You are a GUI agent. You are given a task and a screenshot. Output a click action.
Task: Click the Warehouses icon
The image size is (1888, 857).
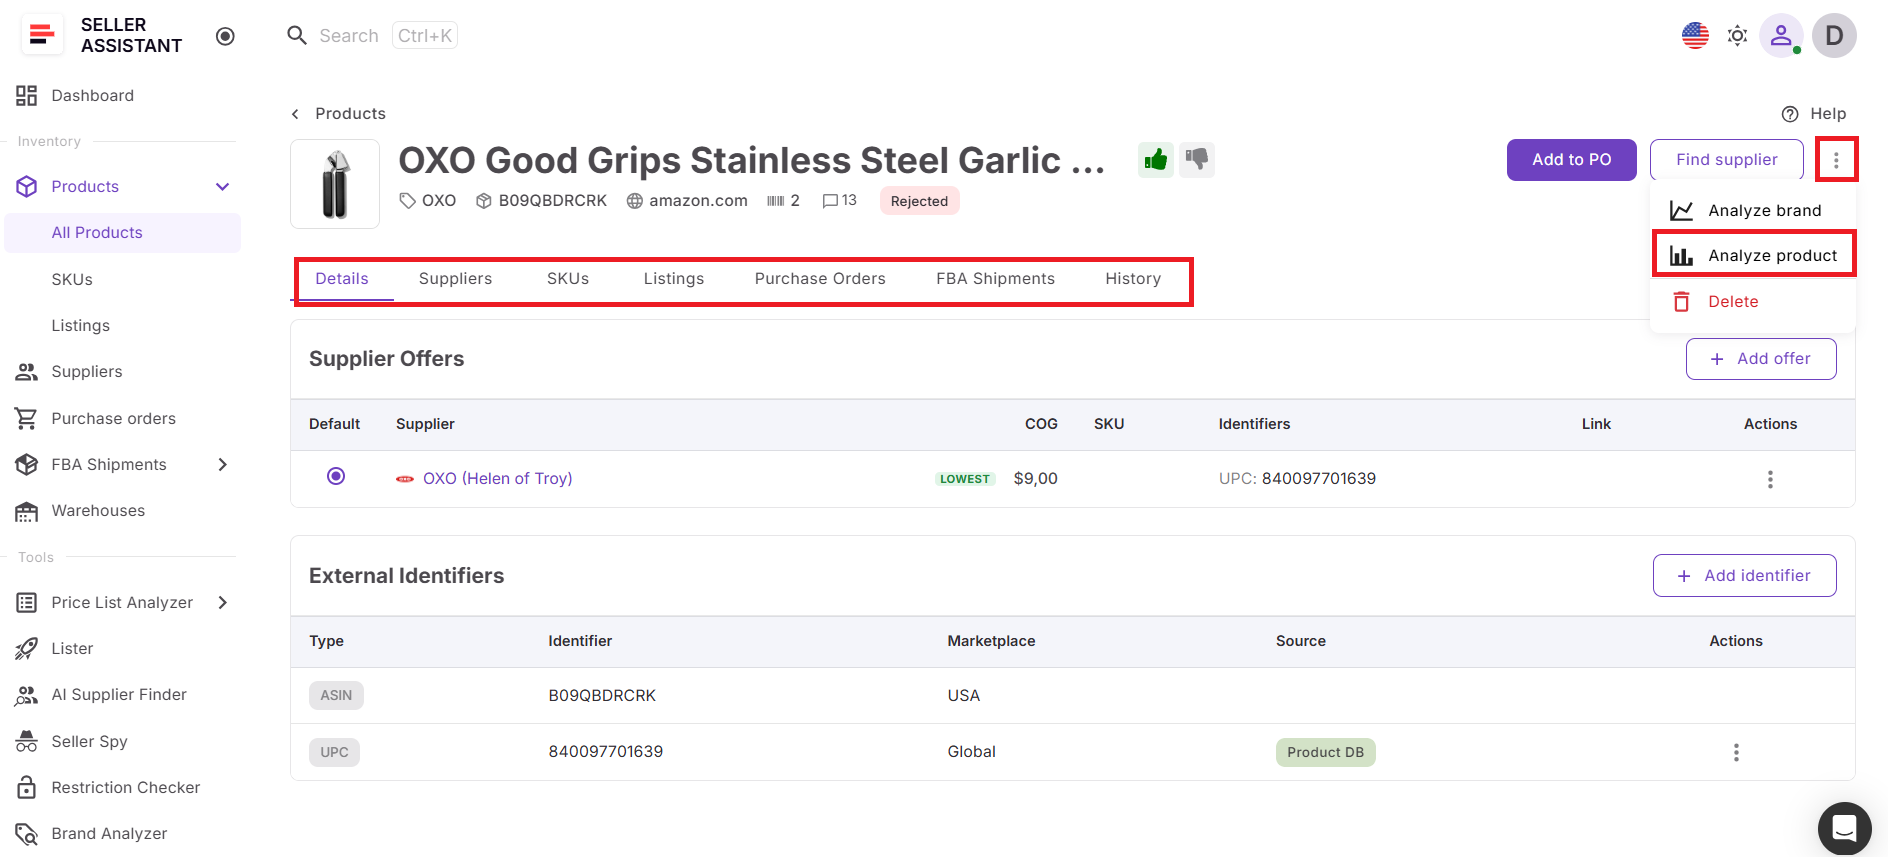[x=27, y=511]
